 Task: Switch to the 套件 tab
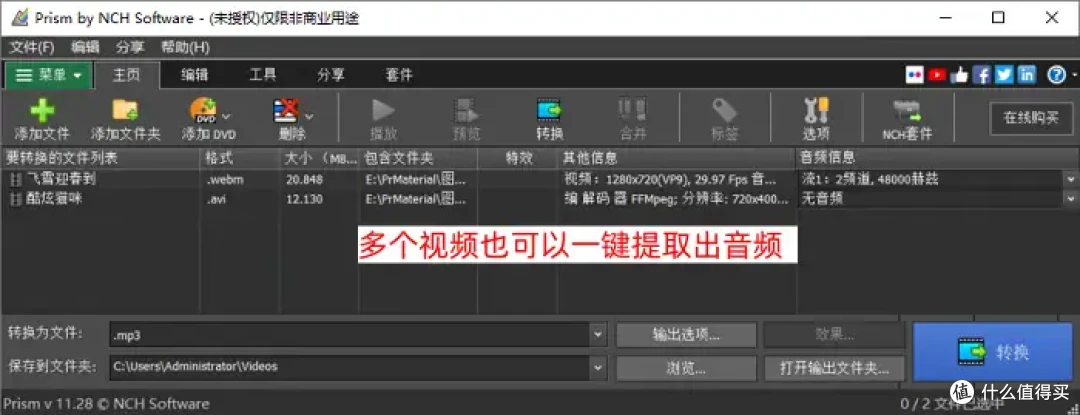(x=399, y=75)
